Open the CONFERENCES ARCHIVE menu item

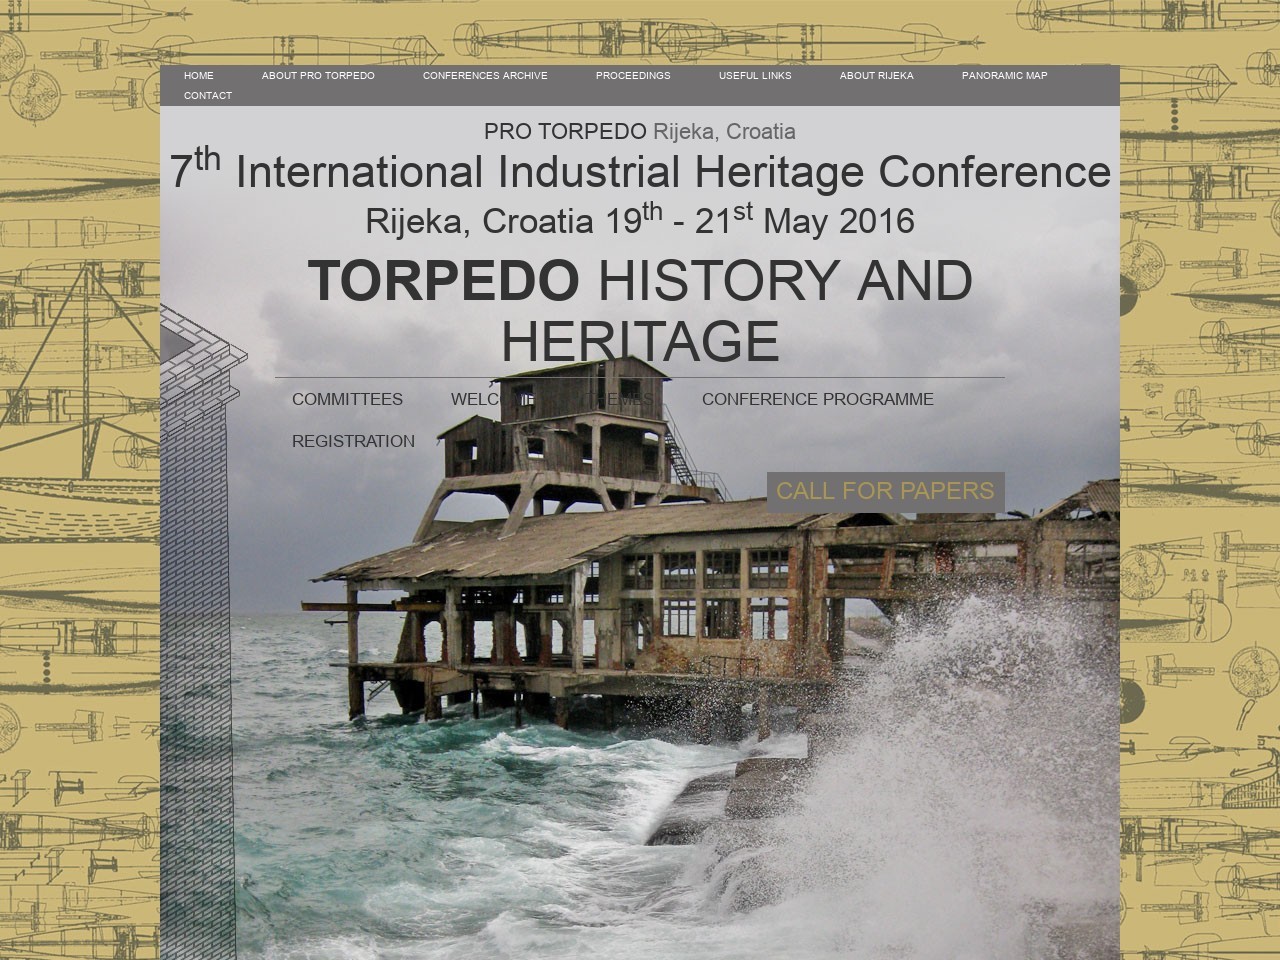tap(485, 76)
